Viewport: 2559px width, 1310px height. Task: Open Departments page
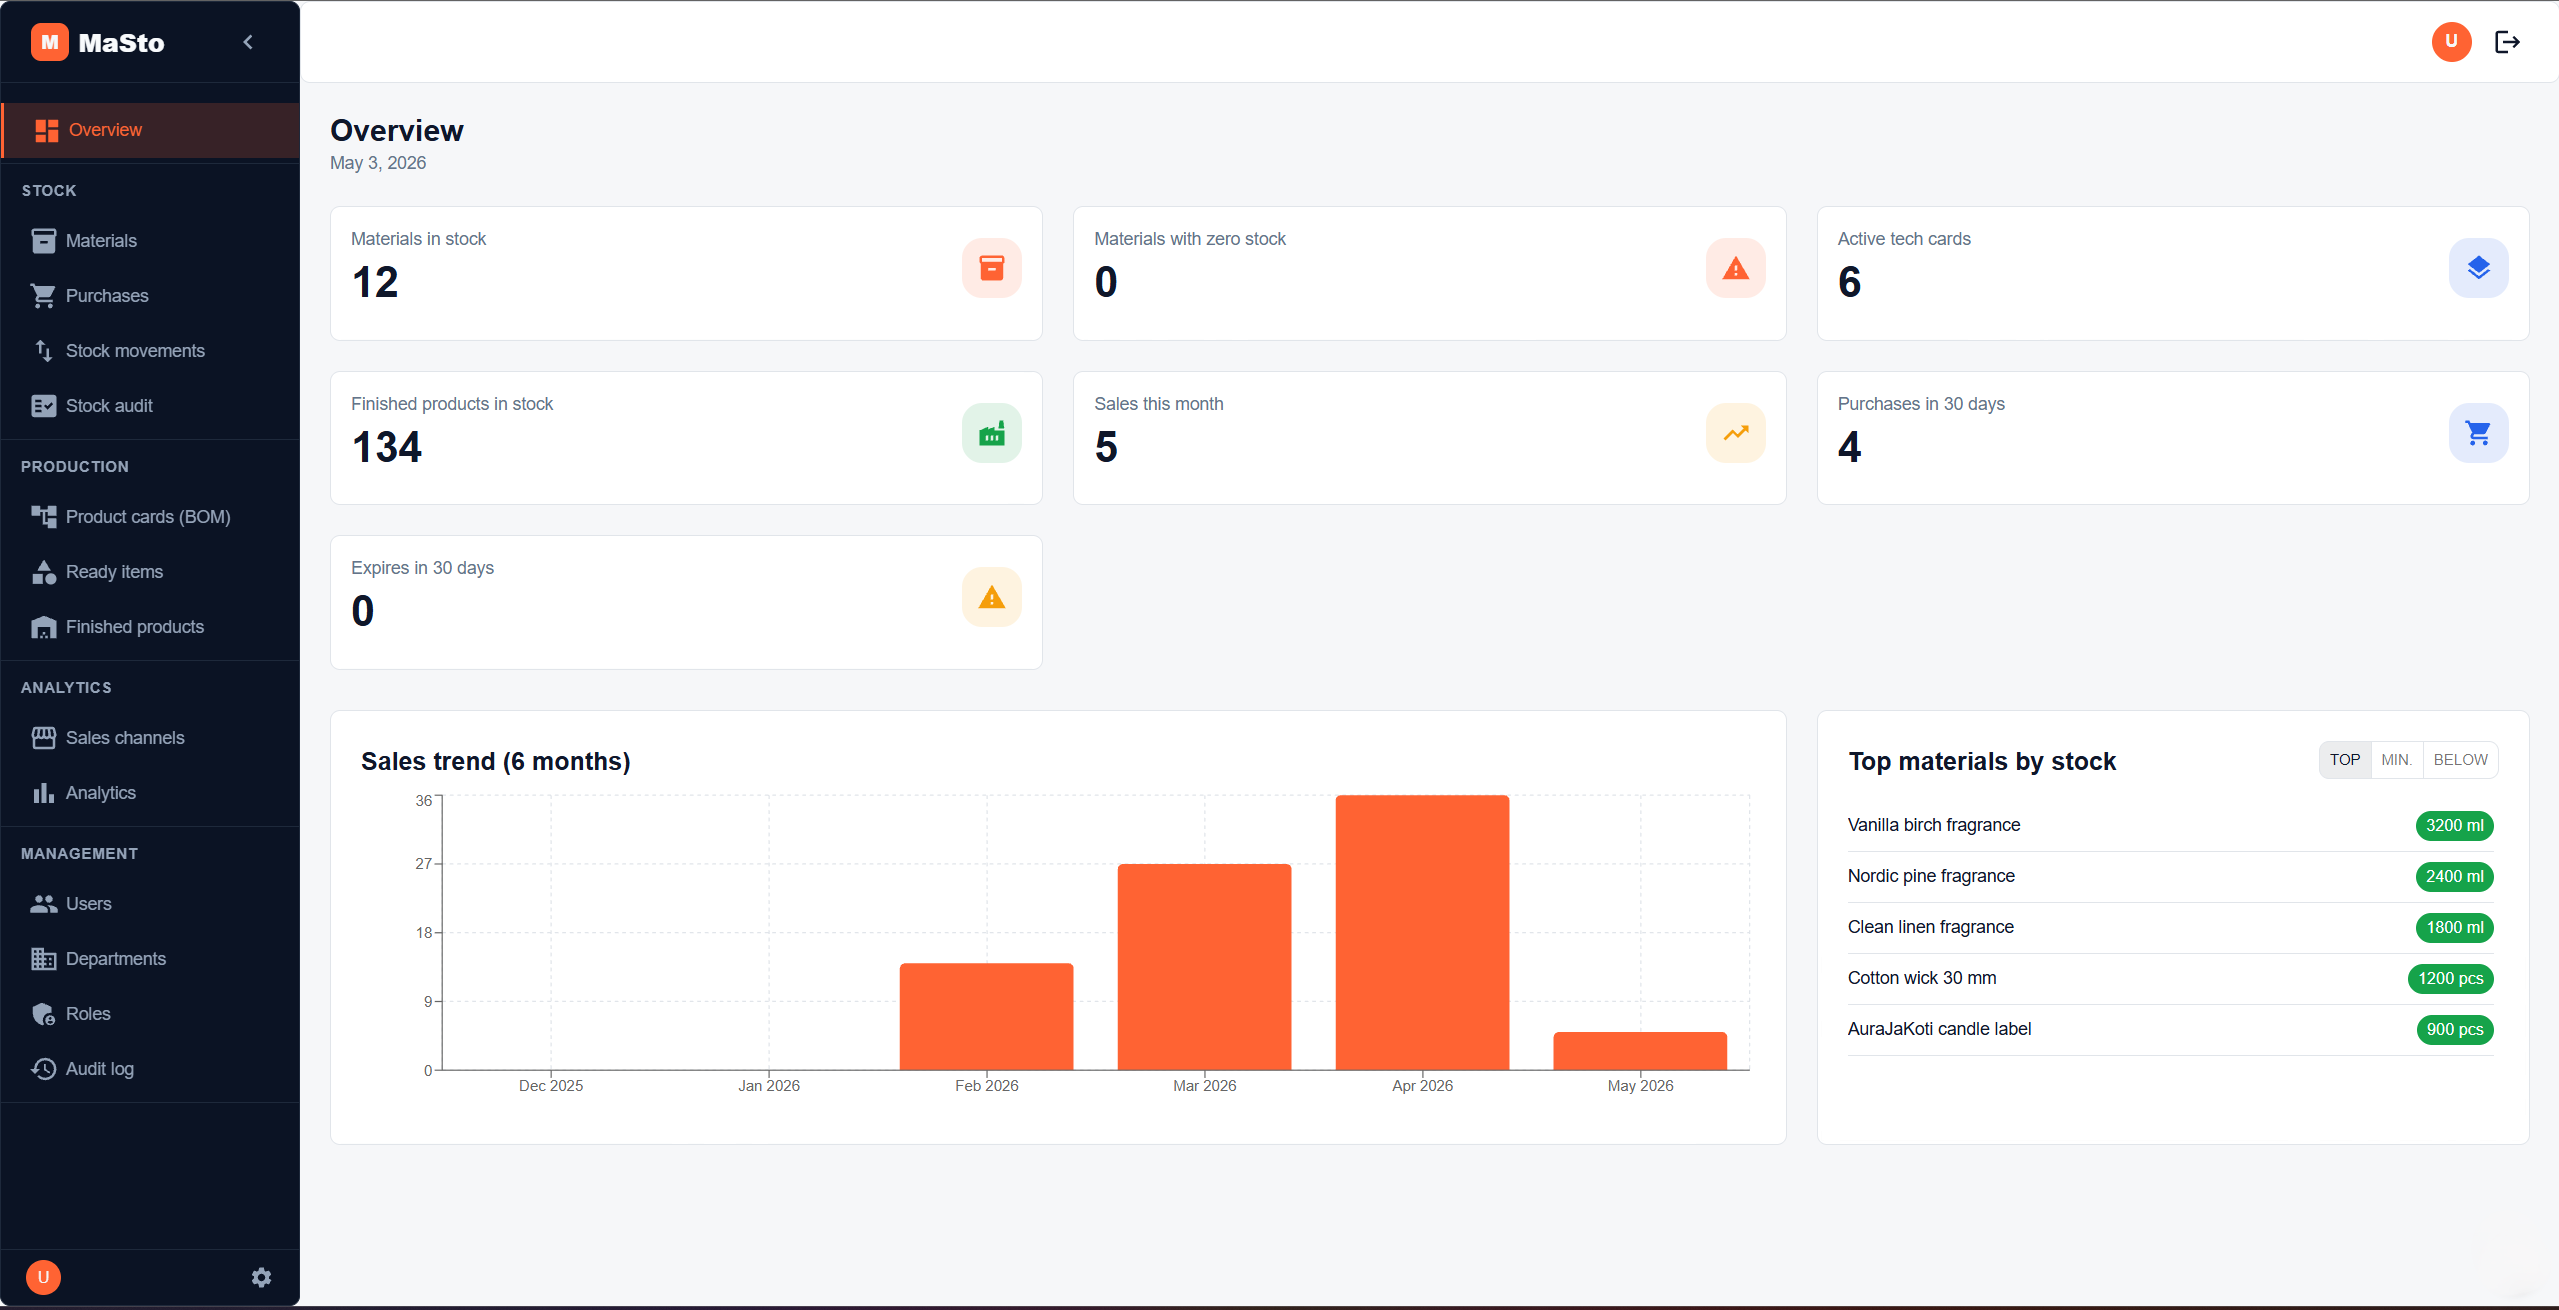pyautogui.click(x=151, y=959)
